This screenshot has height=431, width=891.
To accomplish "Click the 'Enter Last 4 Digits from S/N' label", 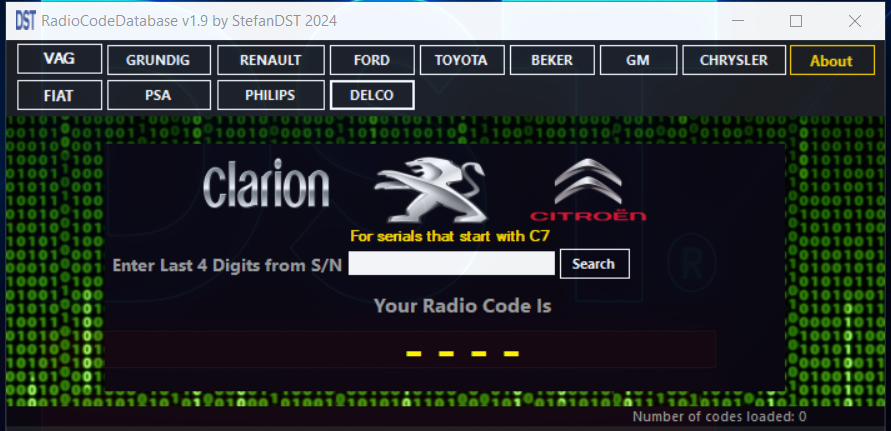I will (x=227, y=266).
